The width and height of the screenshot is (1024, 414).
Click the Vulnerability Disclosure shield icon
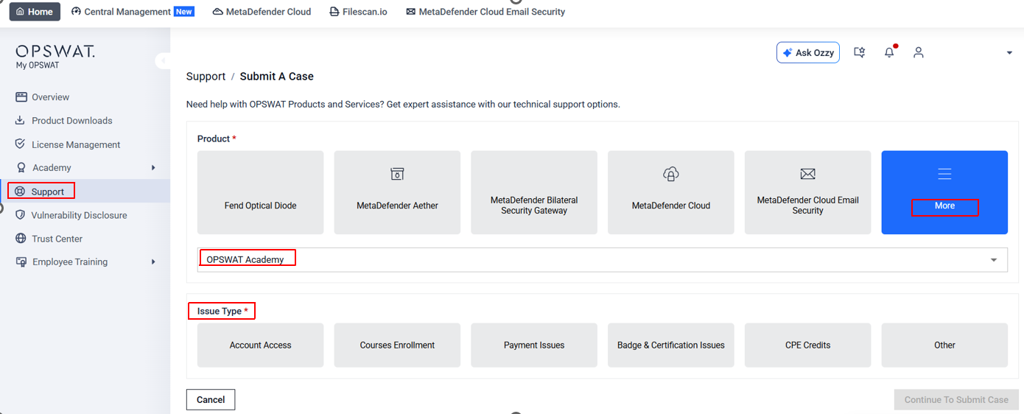point(20,215)
